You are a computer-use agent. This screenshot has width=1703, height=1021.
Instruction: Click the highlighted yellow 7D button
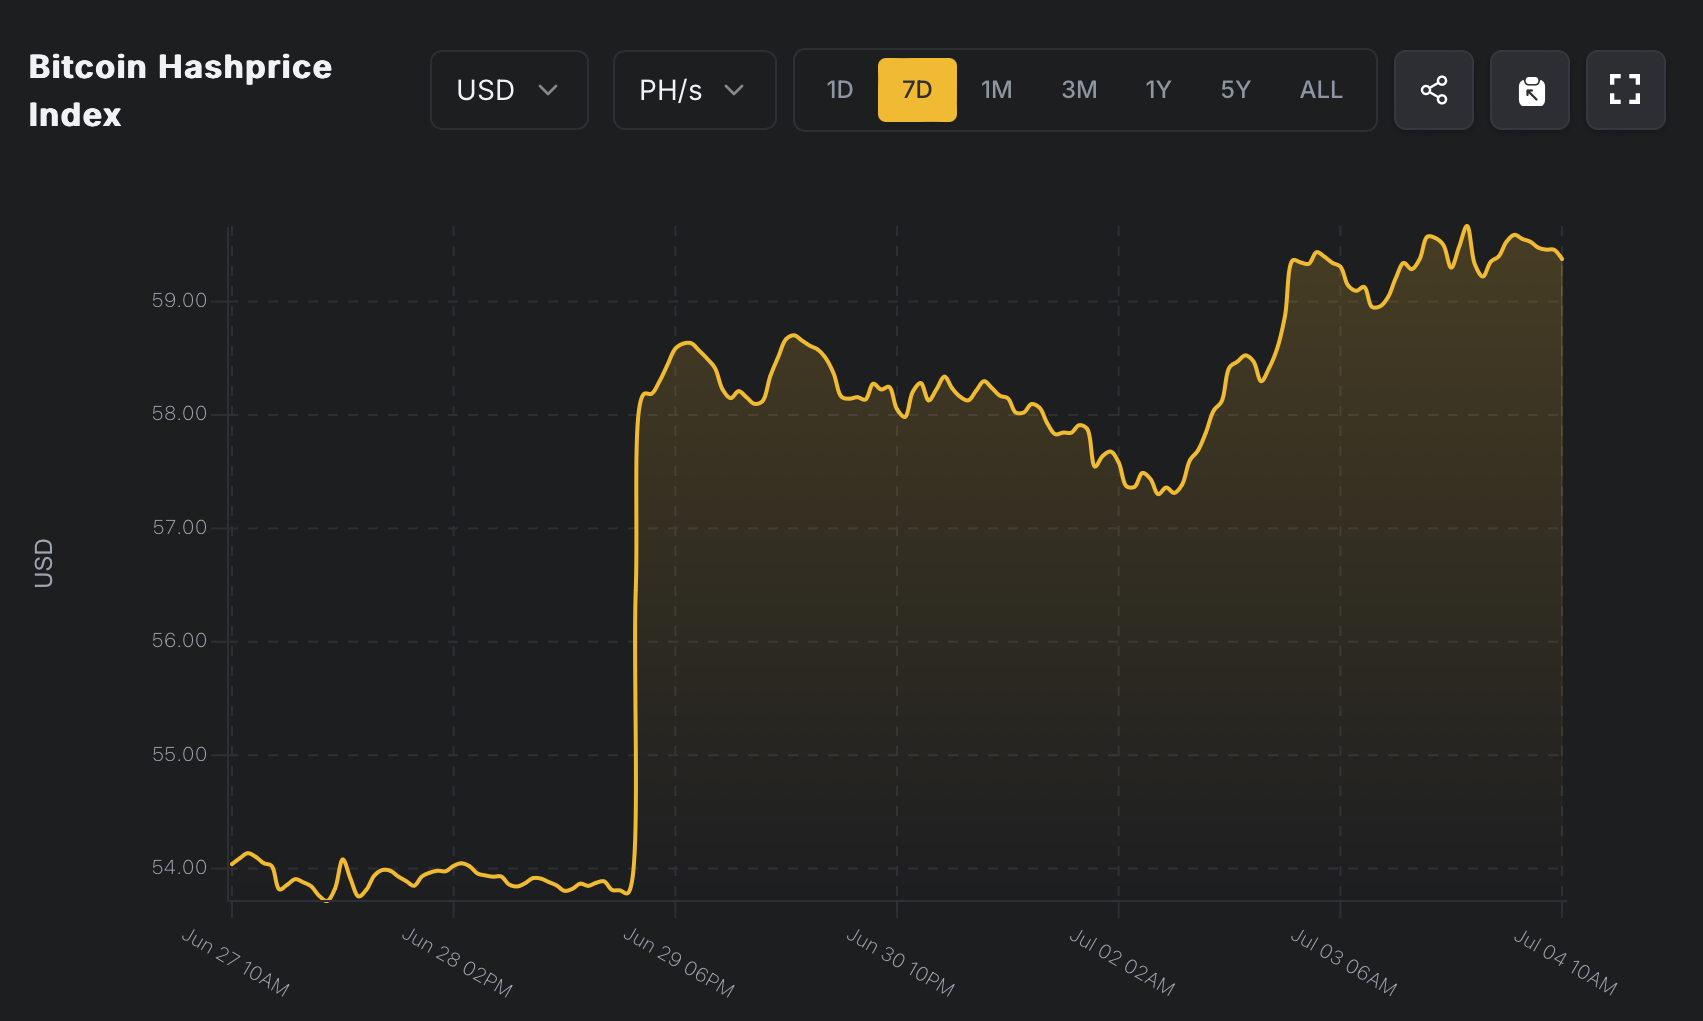tap(917, 90)
